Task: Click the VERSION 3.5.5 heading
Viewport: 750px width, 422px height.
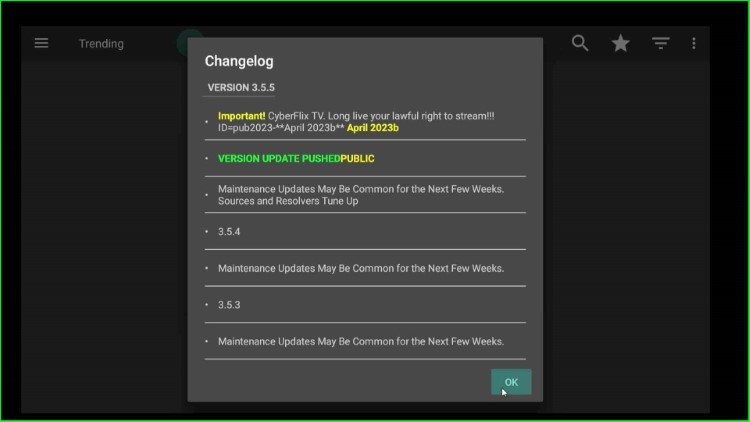Action: point(241,88)
